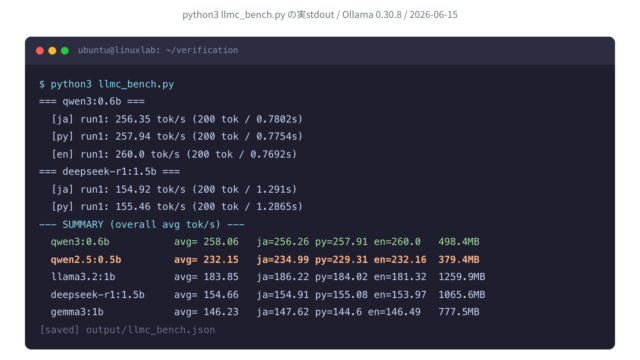Click the SUMMARY (overall avg tok/s) heading

(142, 224)
